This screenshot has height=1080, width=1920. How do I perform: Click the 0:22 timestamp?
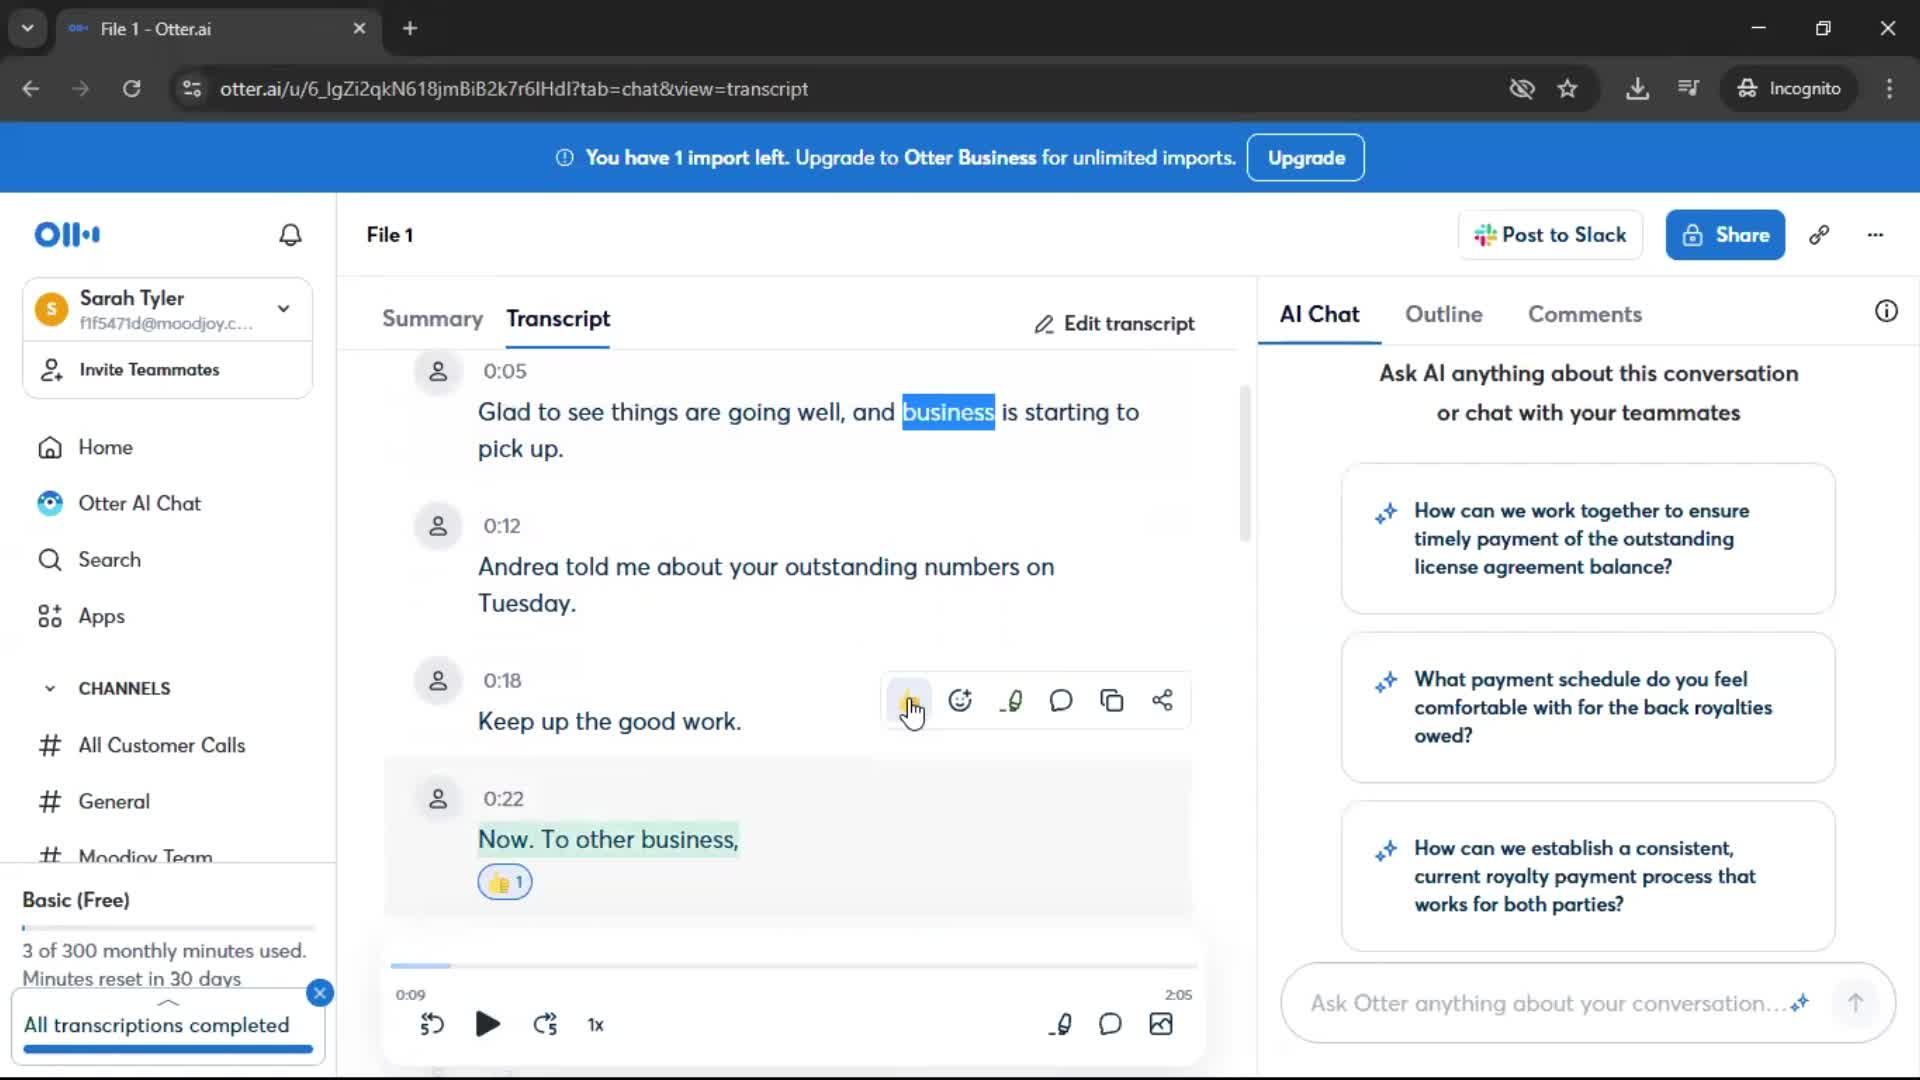(503, 799)
